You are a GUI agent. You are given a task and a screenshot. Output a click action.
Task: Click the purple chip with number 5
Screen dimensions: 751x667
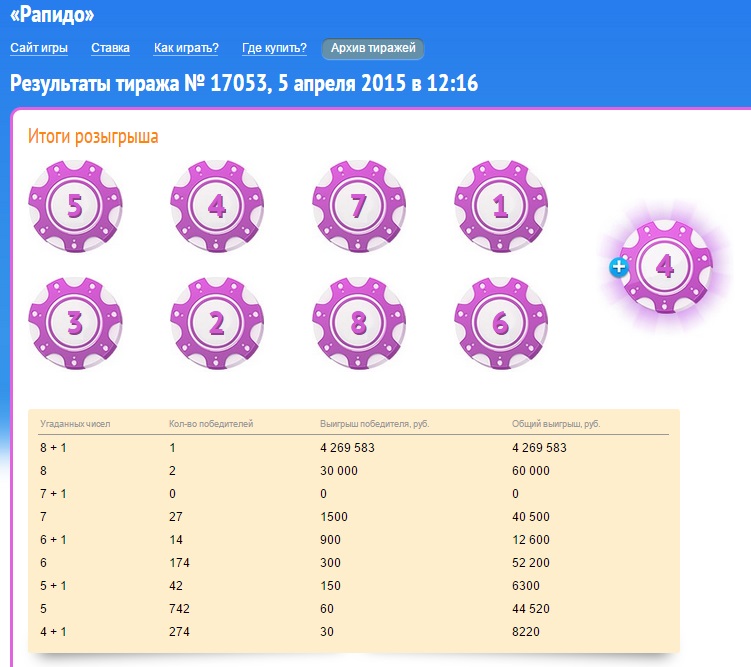(x=75, y=207)
